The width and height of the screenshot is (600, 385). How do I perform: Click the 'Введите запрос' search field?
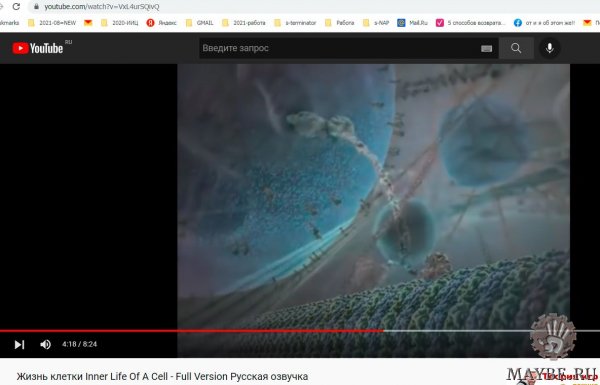point(339,48)
